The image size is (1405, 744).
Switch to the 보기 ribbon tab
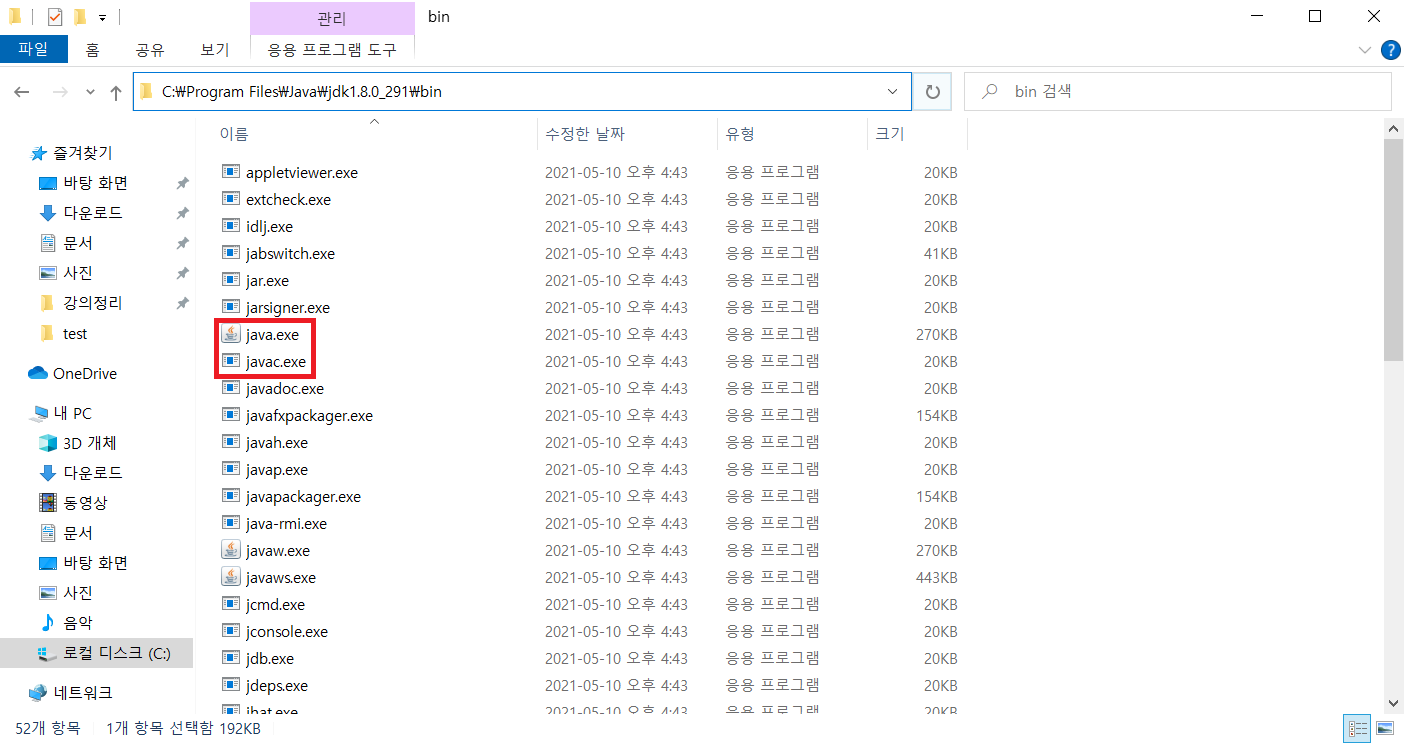(214, 49)
